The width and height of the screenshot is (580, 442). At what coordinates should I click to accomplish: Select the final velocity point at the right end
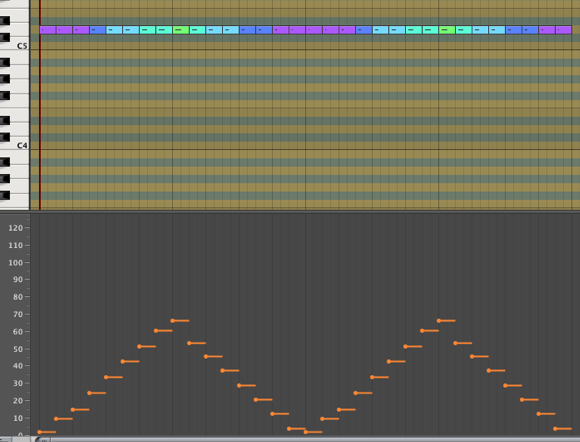click(555, 429)
